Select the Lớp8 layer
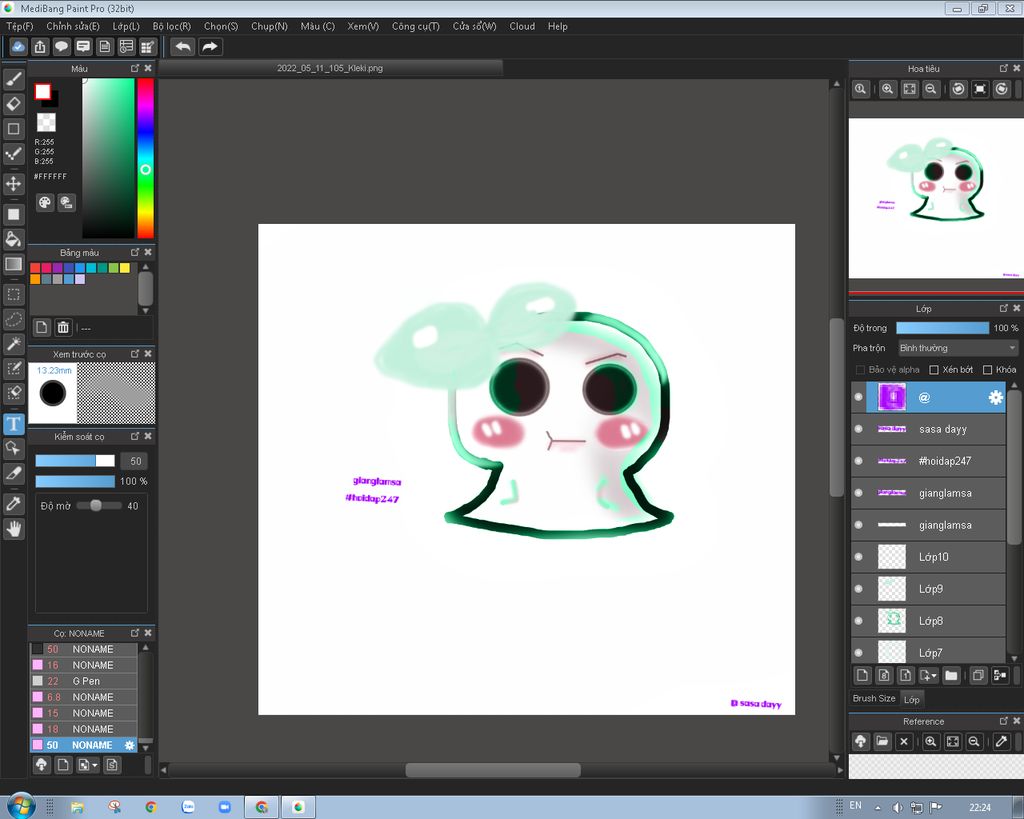This screenshot has width=1024, height=819. pyautogui.click(x=935, y=621)
